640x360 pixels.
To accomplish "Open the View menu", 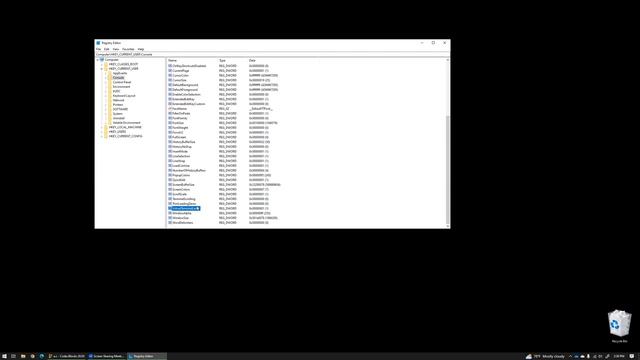I will [116, 49].
